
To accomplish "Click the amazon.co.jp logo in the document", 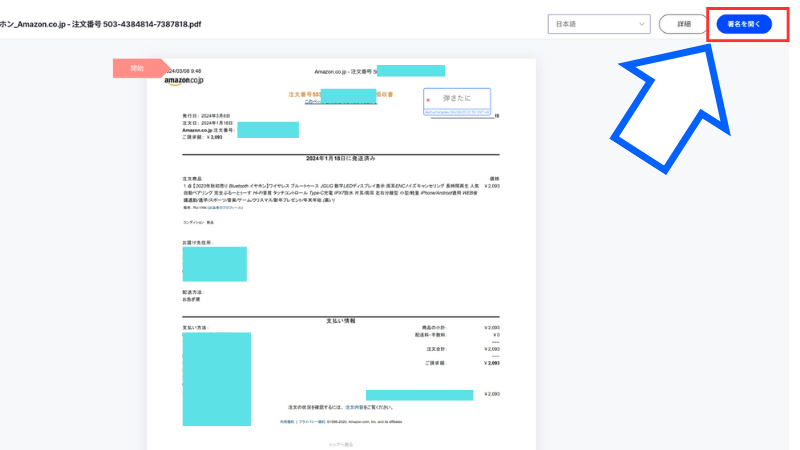I will [184, 81].
